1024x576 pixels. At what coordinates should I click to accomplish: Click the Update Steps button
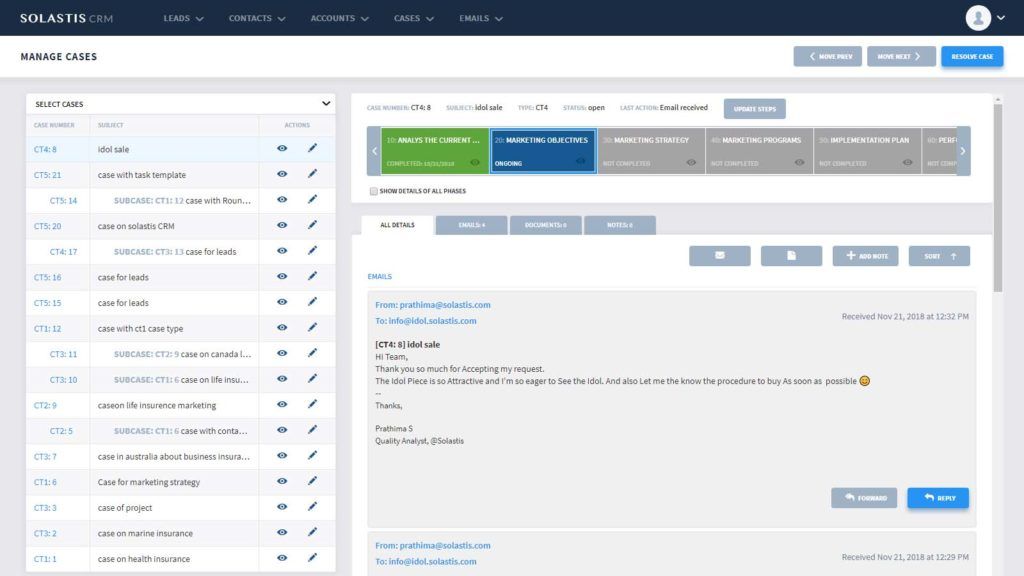(x=754, y=109)
